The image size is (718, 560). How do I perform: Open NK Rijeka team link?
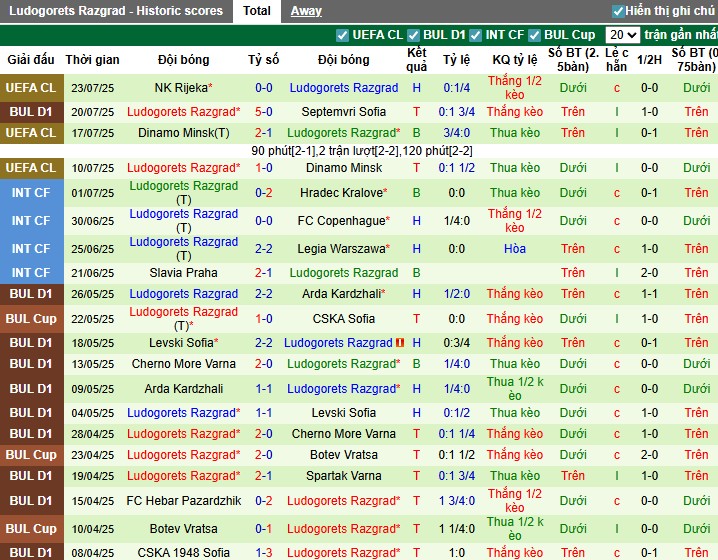[x=183, y=87]
